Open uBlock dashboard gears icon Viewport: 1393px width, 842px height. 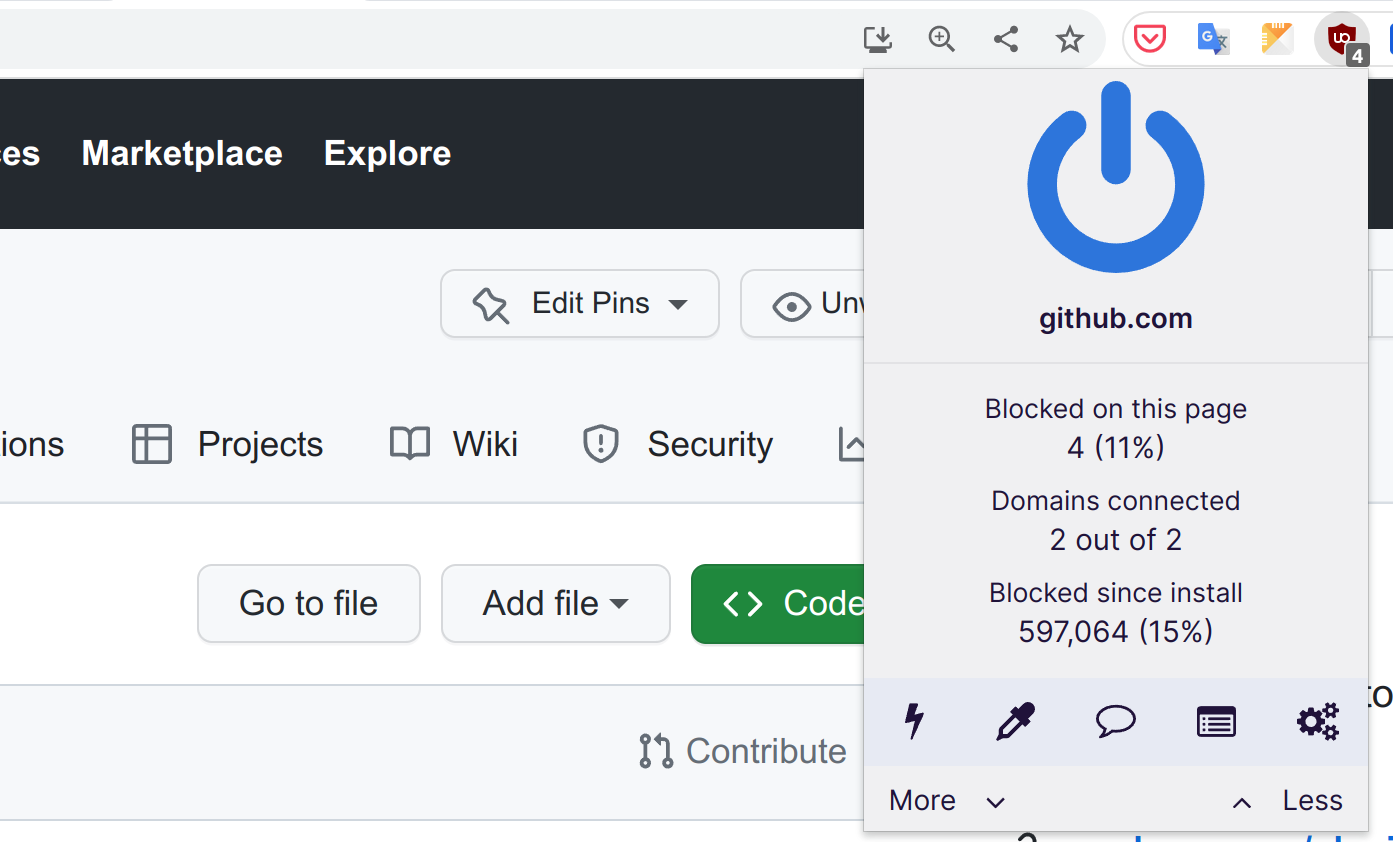point(1317,721)
